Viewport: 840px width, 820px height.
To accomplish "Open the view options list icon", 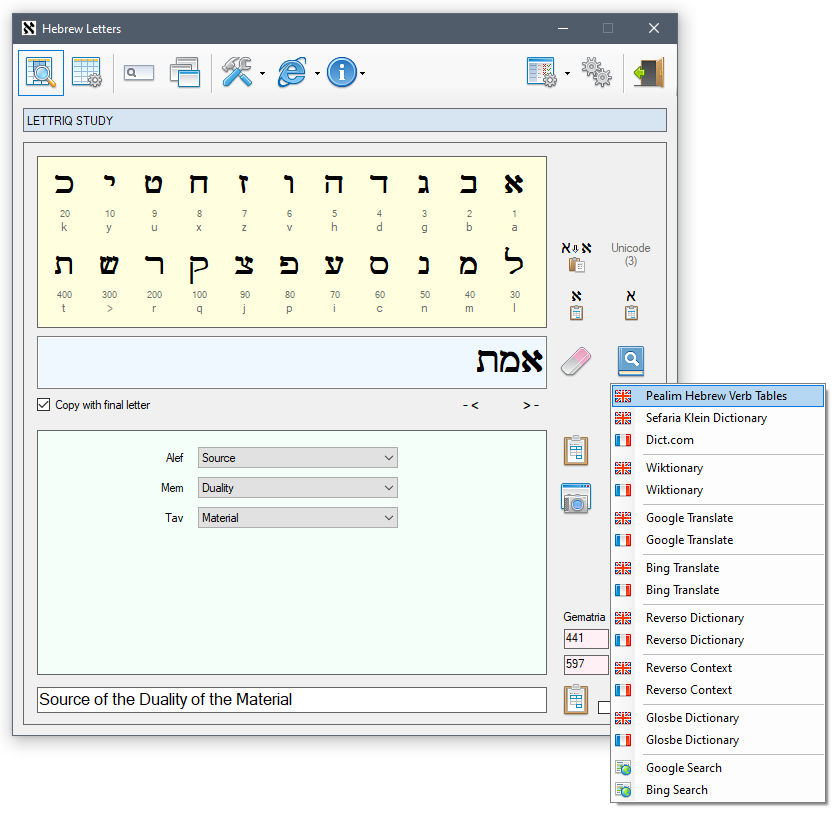I will (542, 72).
